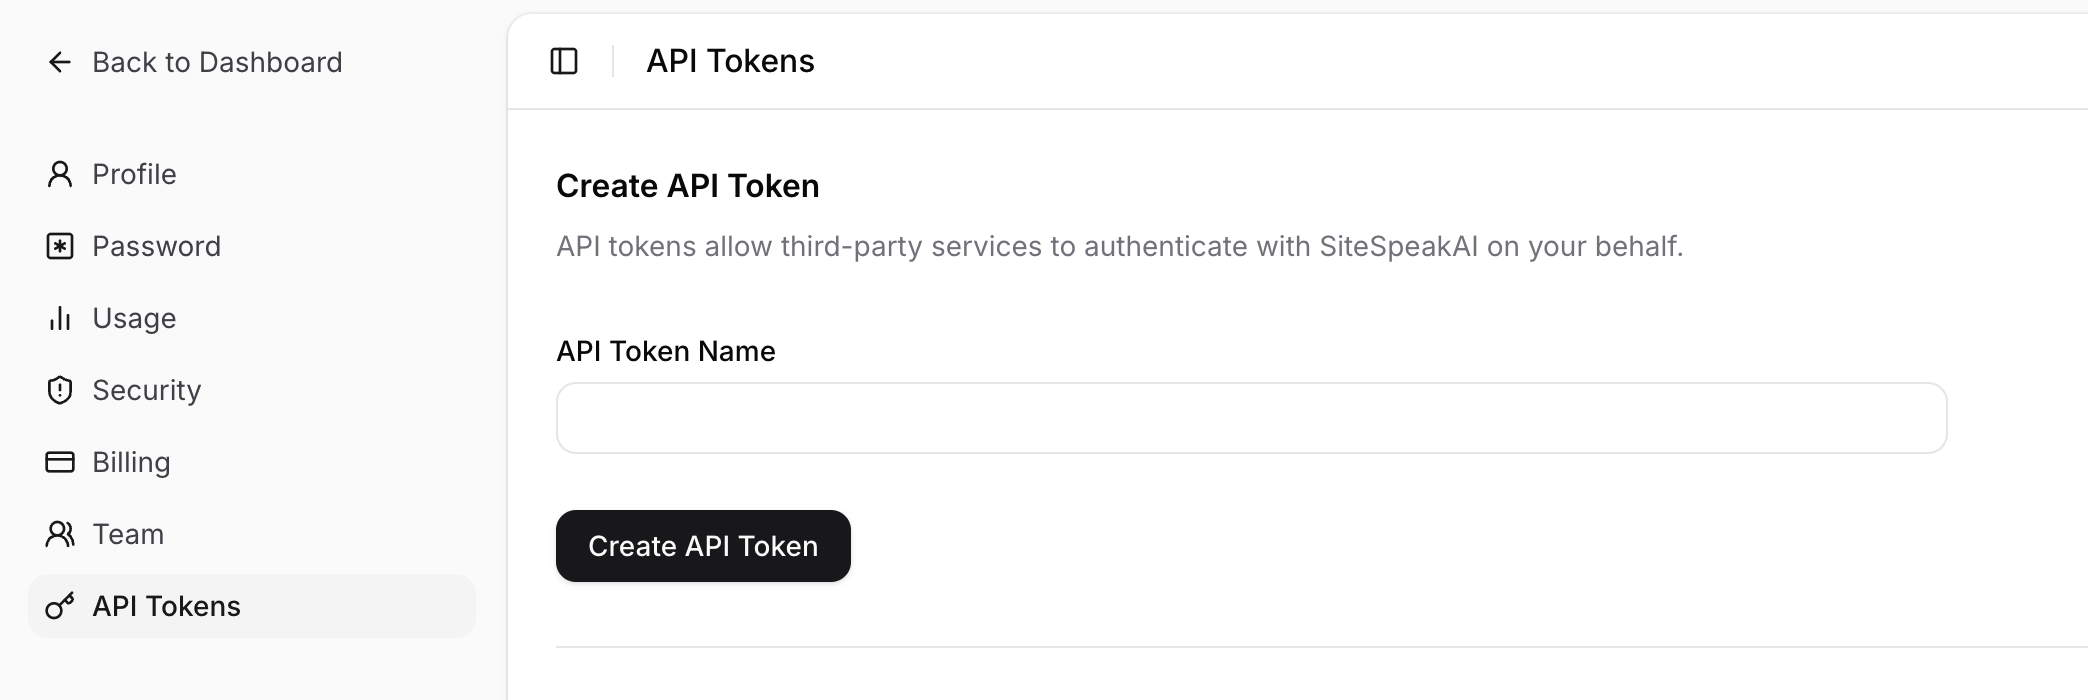Toggle the sidebar panel icon in header
The image size is (2088, 700).
[x=564, y=61]
